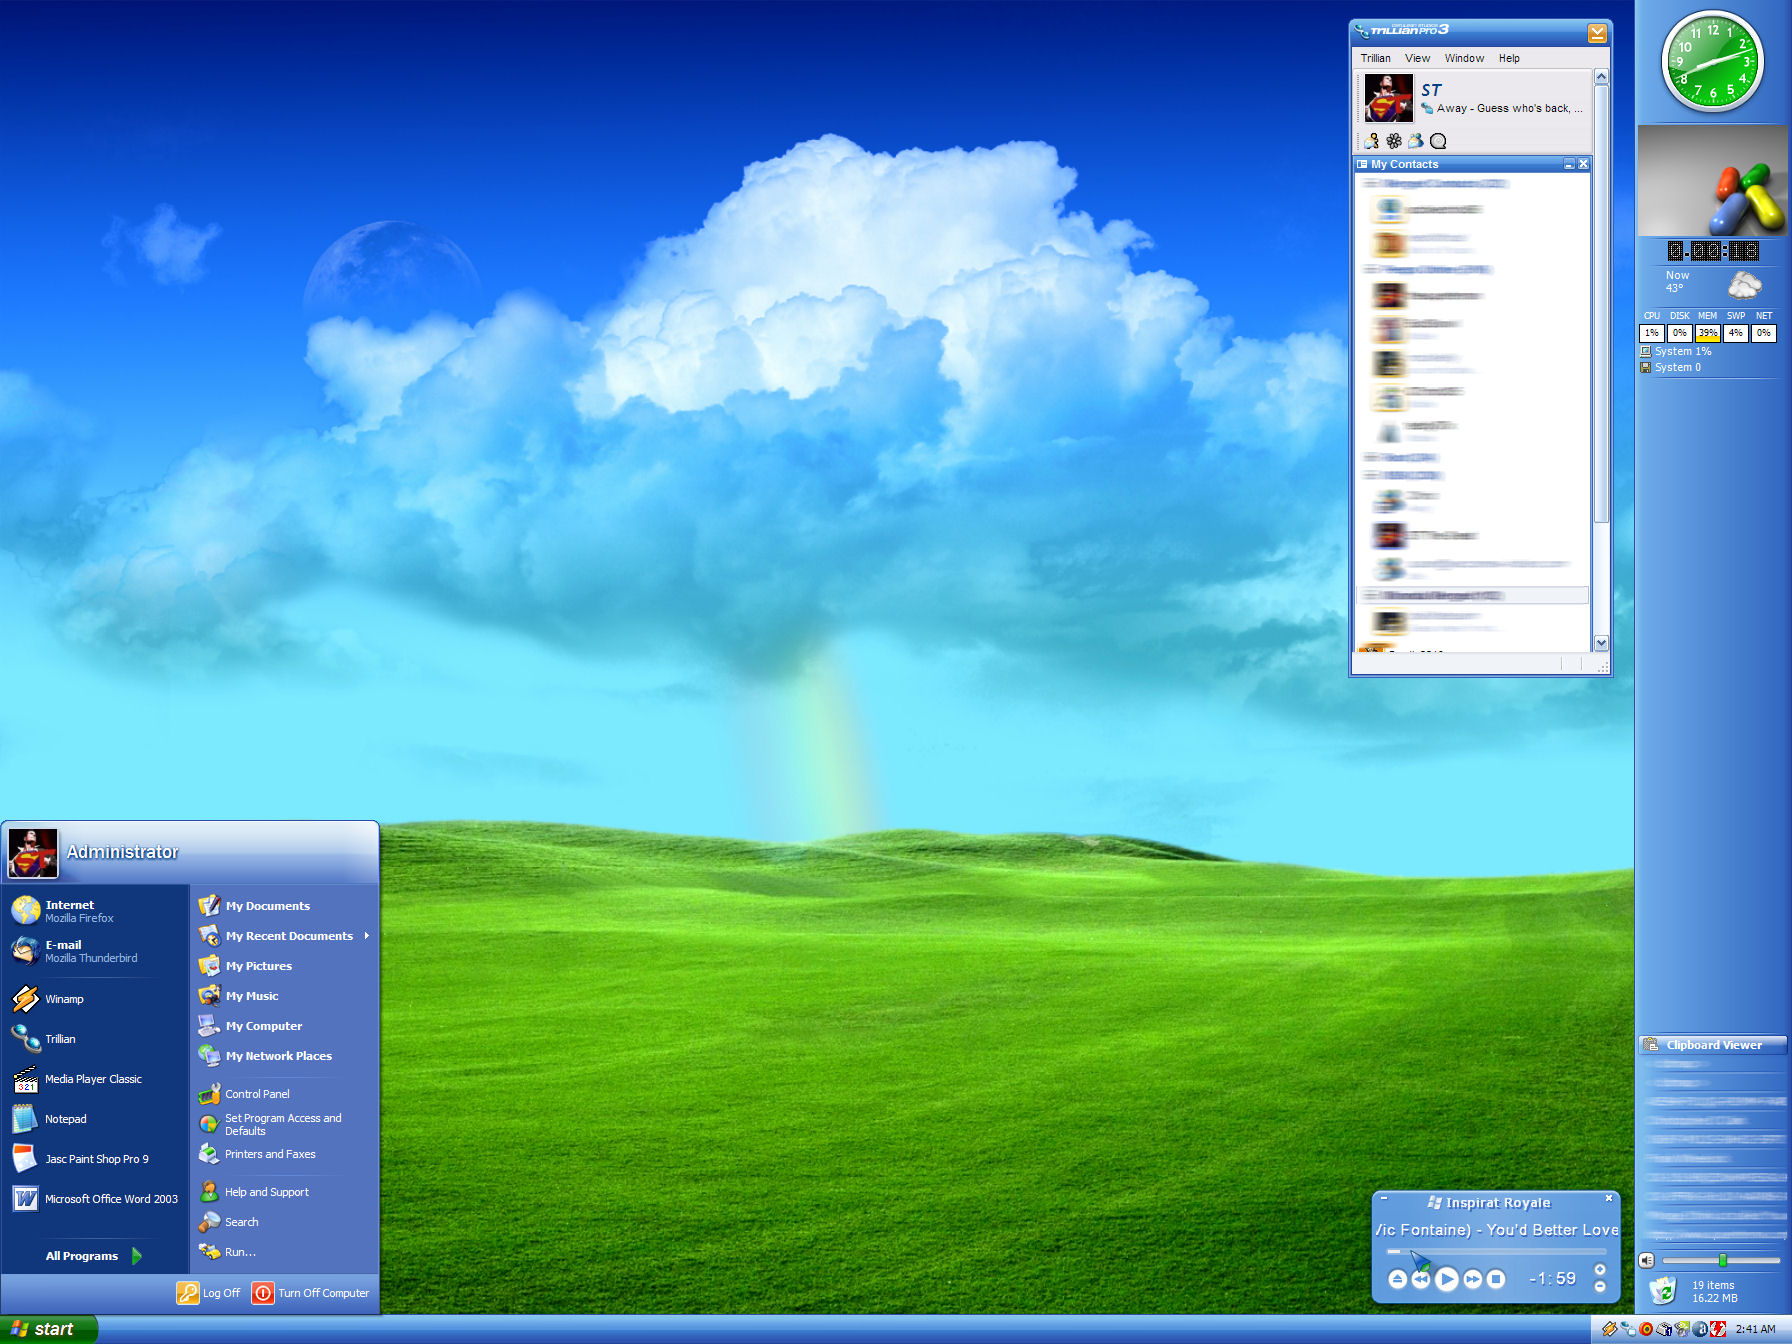Click the analog clock in the sidebar
This screenshot has width=1792, height=1344.
pyautogui.click(x=1713, y=62)
